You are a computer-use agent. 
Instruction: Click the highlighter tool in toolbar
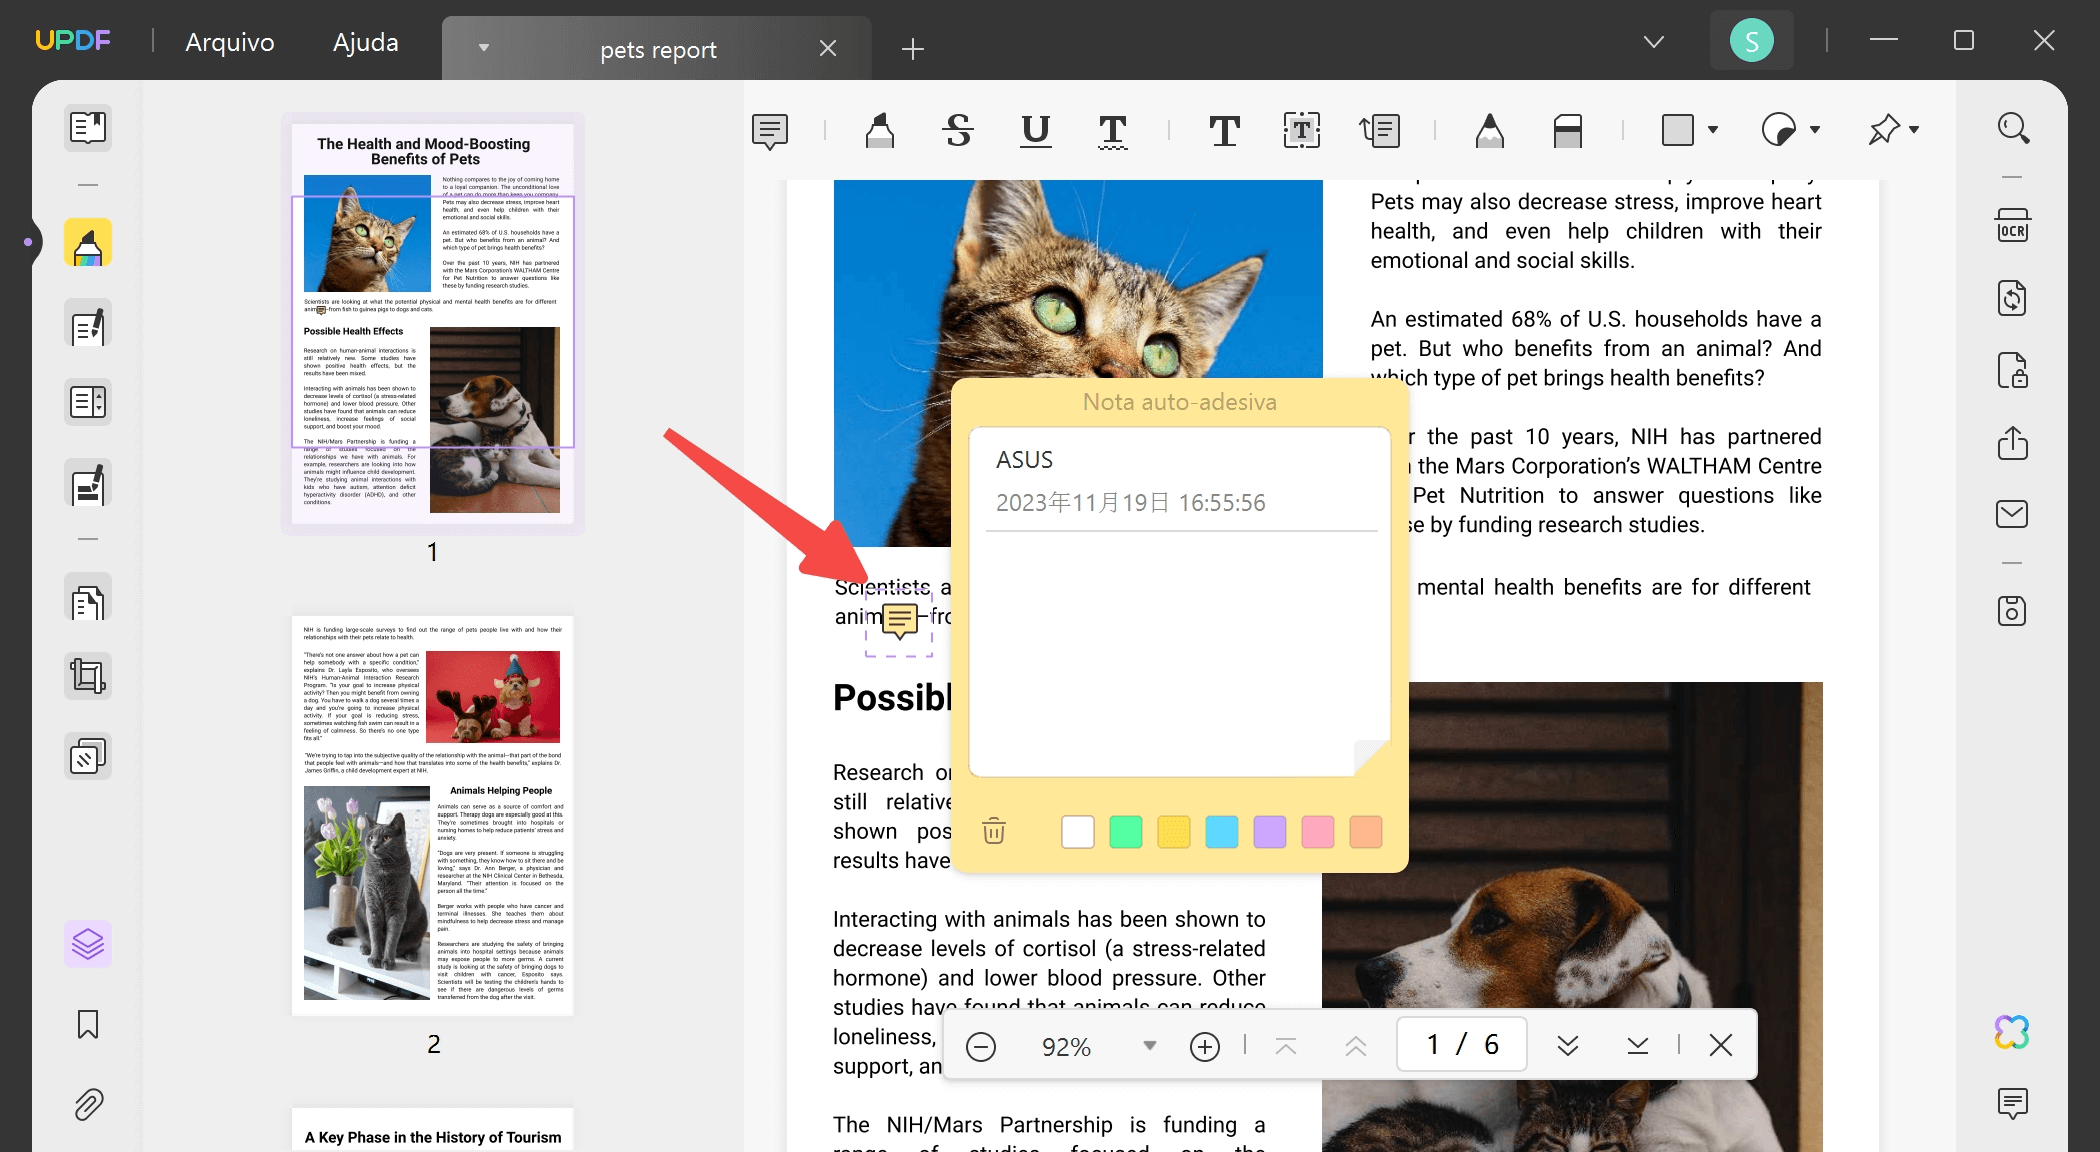click(x=879, y=130)
